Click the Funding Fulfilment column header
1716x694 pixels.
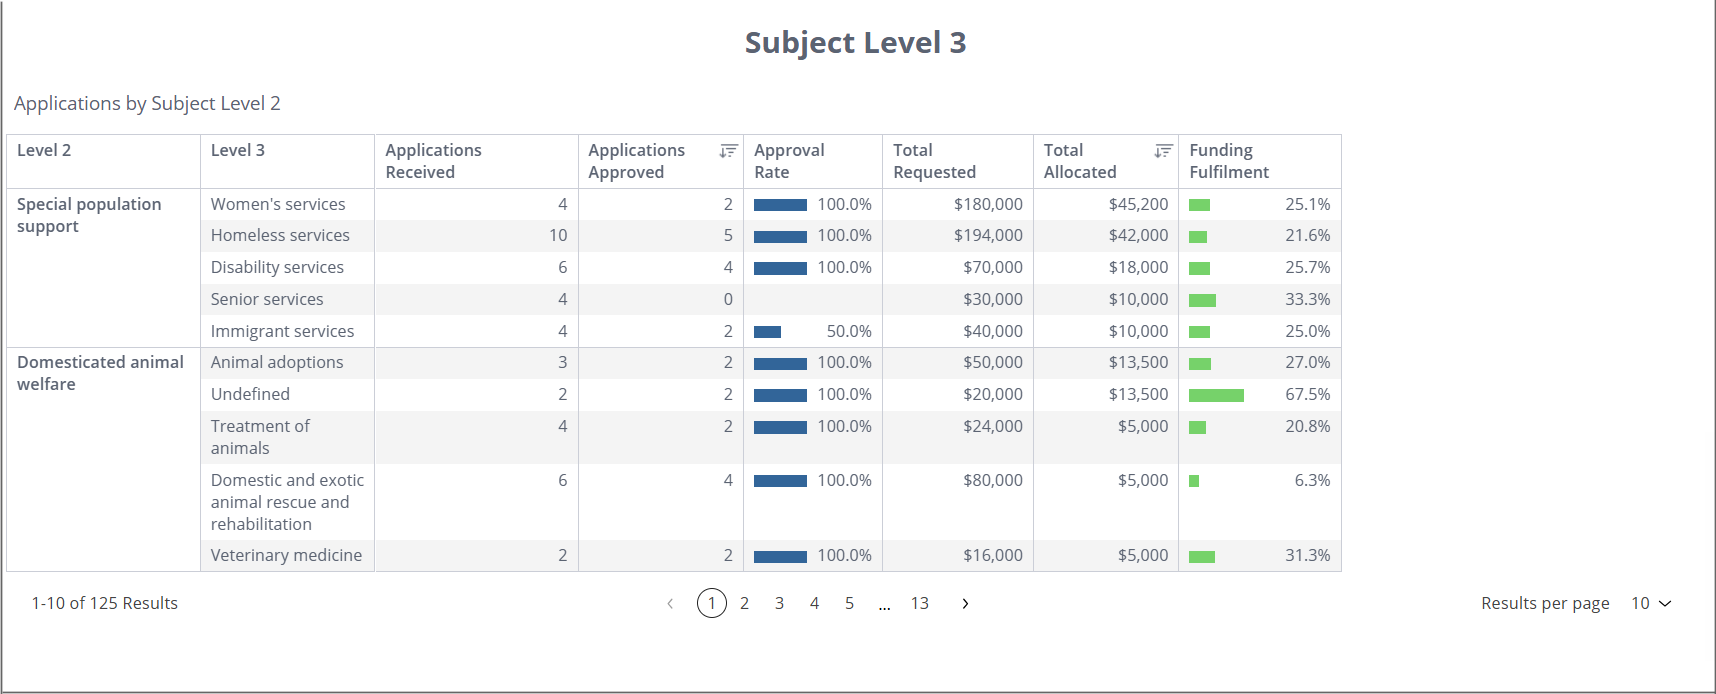[1228, 161]
